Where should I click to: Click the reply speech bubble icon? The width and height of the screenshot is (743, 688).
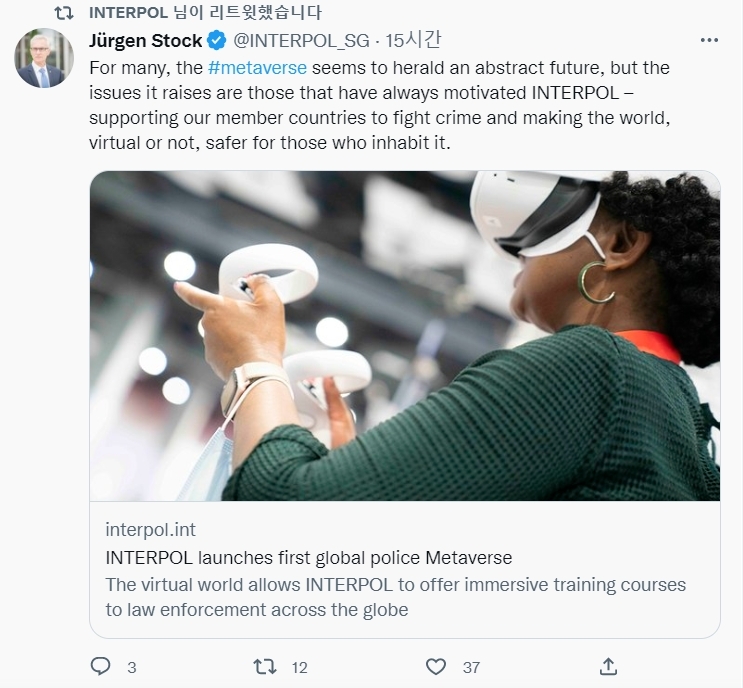(x=100, y=666)
